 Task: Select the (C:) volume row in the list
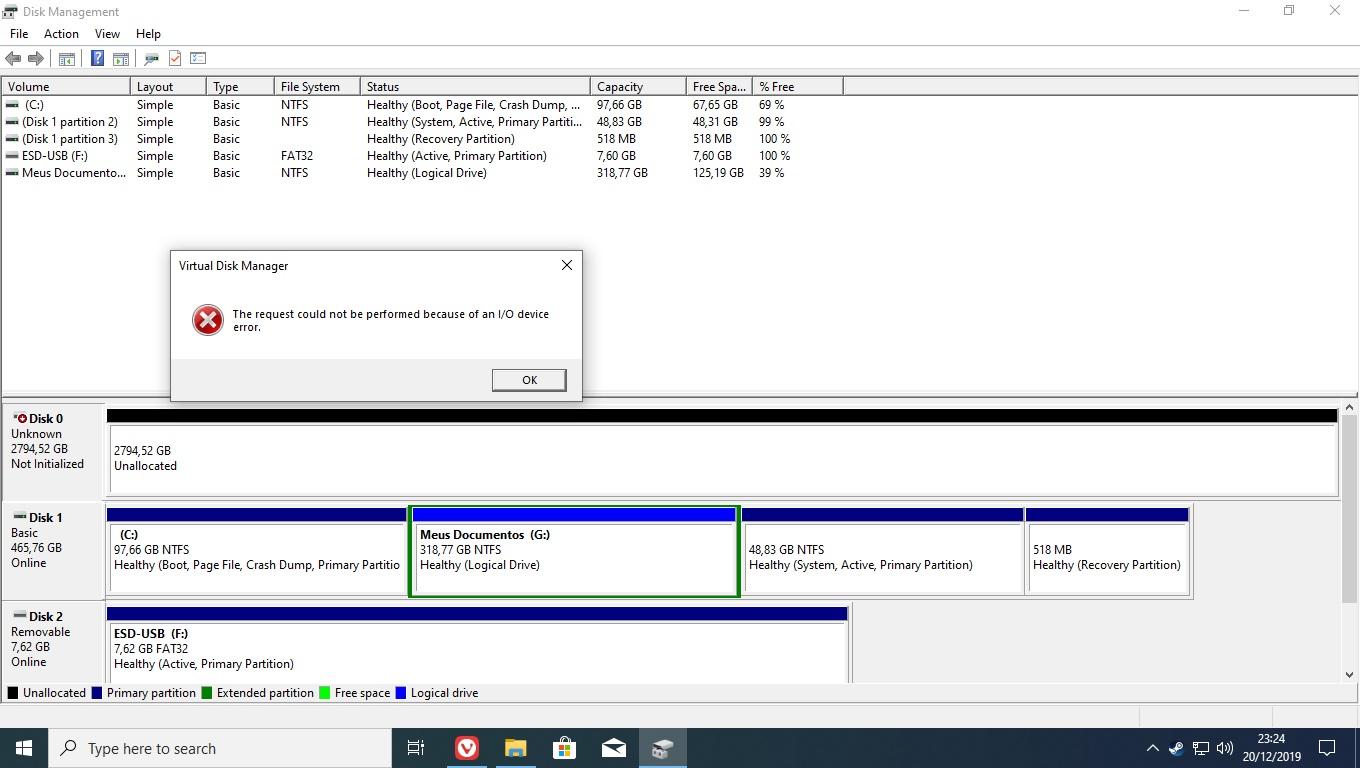pyautogui.click(x=422, y=105)
